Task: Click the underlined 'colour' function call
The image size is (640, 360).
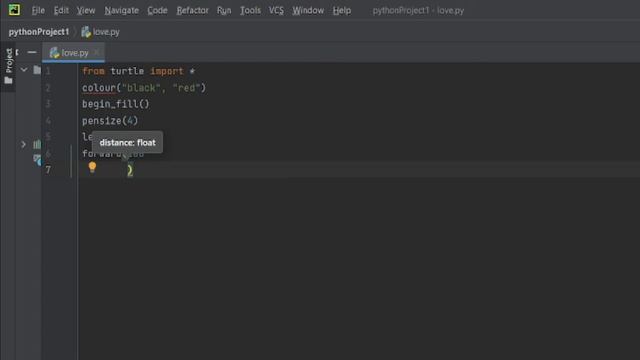Action: pyautogui.click(x=99, y=88)
